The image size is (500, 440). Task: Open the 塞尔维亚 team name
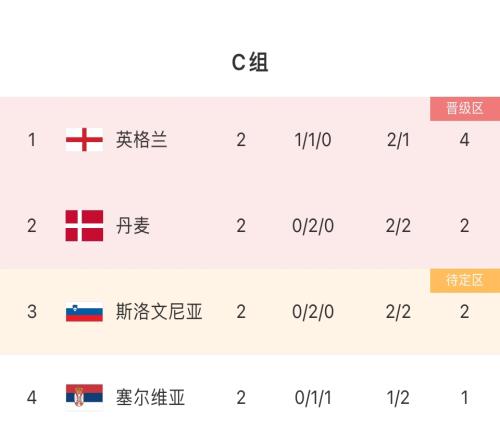(x=150, y=397)
